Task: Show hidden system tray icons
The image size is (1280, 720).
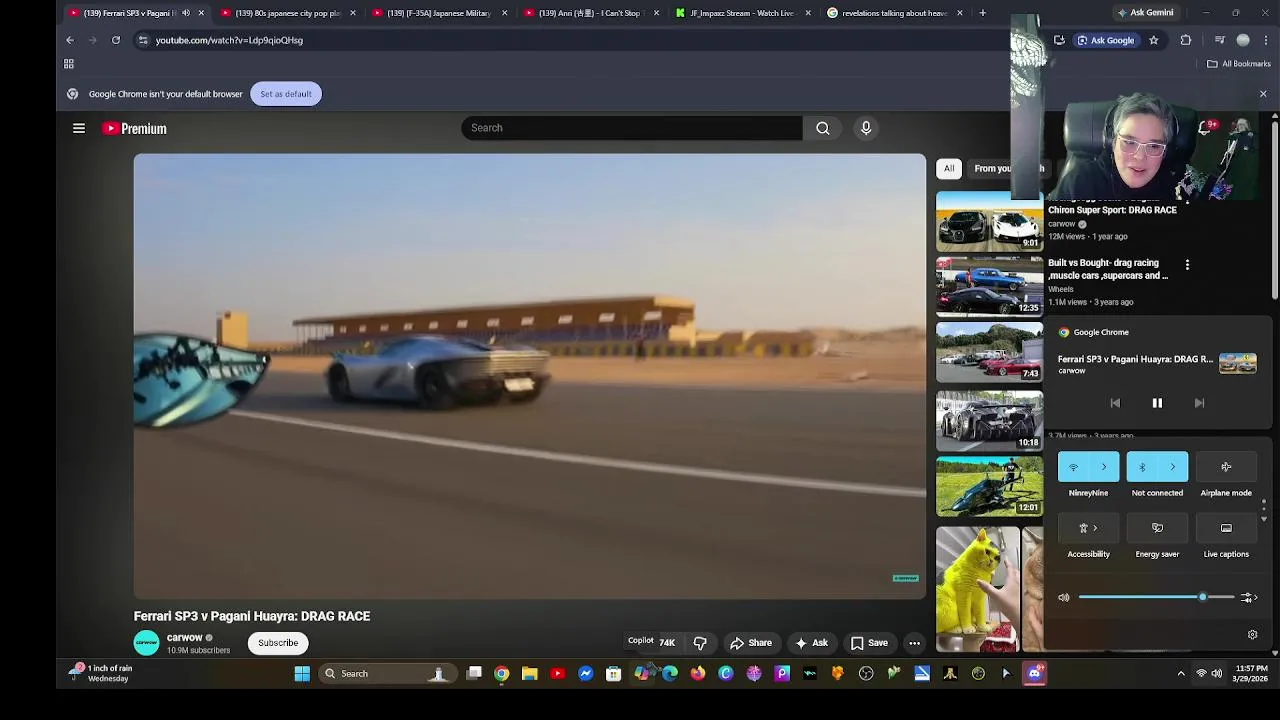Action: [1181, 674]
